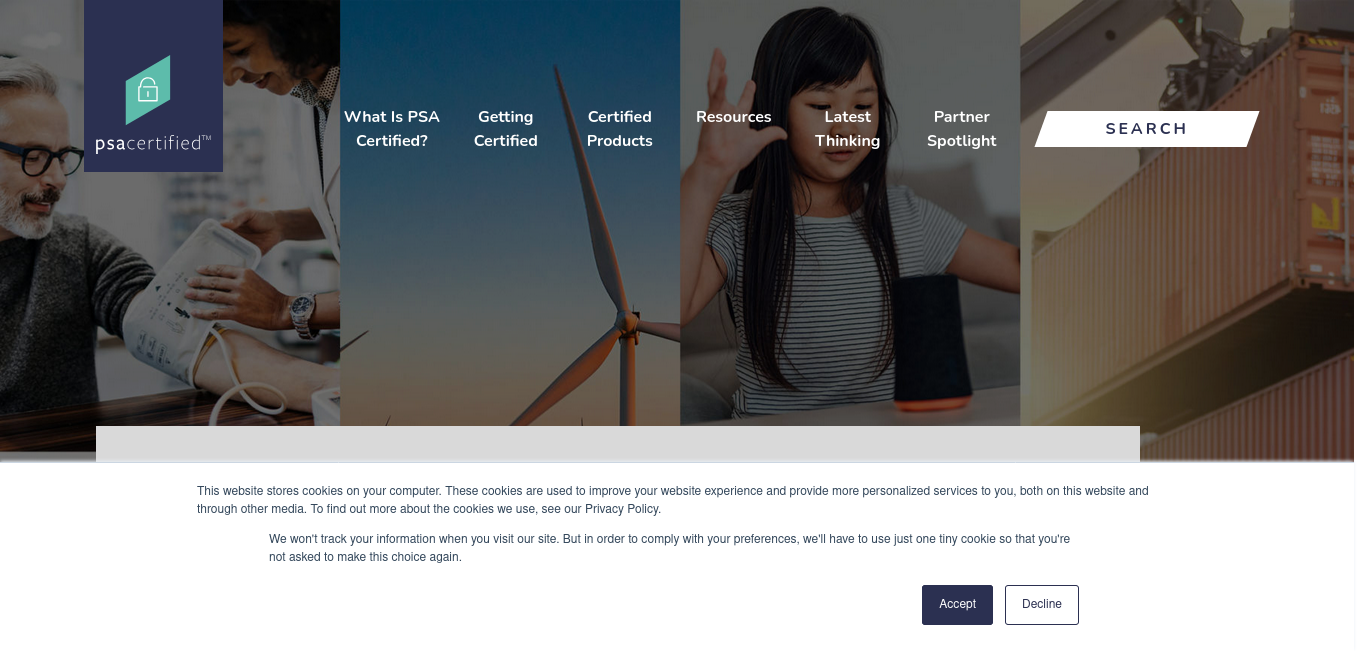Open the What Is PSA Certified? menu

pos(392,129)
